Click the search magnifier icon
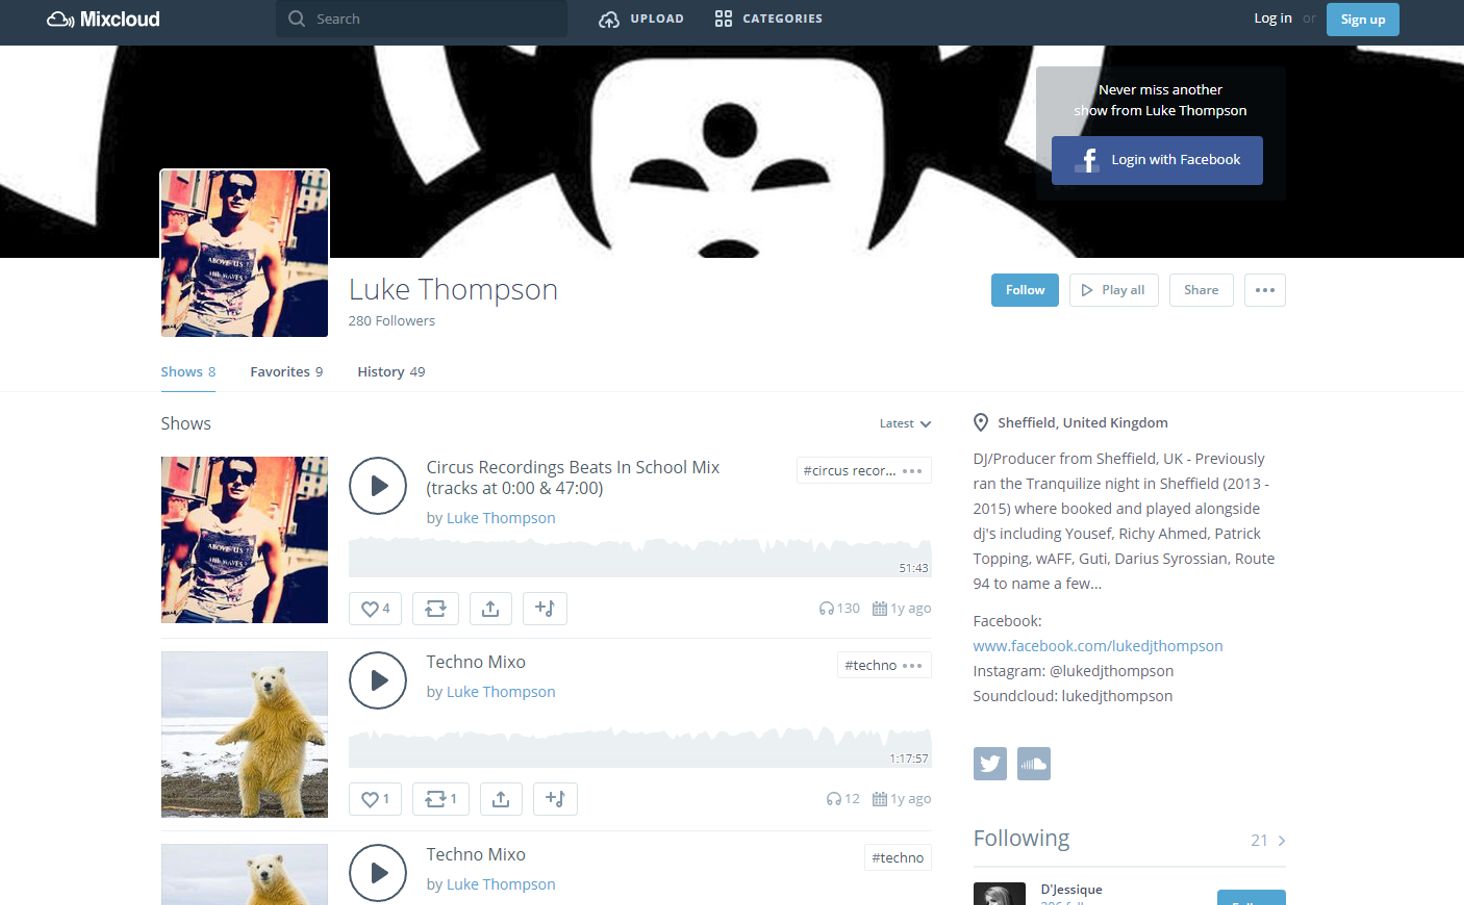Image resolution: width=1464 pixels, height=905 pixels. (296, 19)
